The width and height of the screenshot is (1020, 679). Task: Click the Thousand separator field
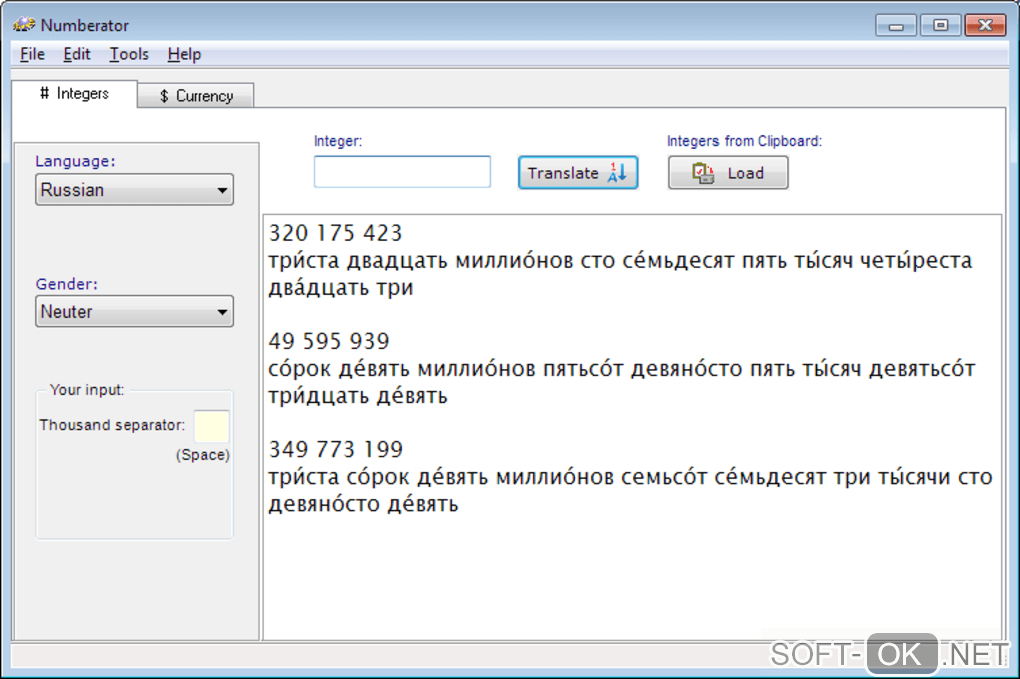click(x=211, y=426)
